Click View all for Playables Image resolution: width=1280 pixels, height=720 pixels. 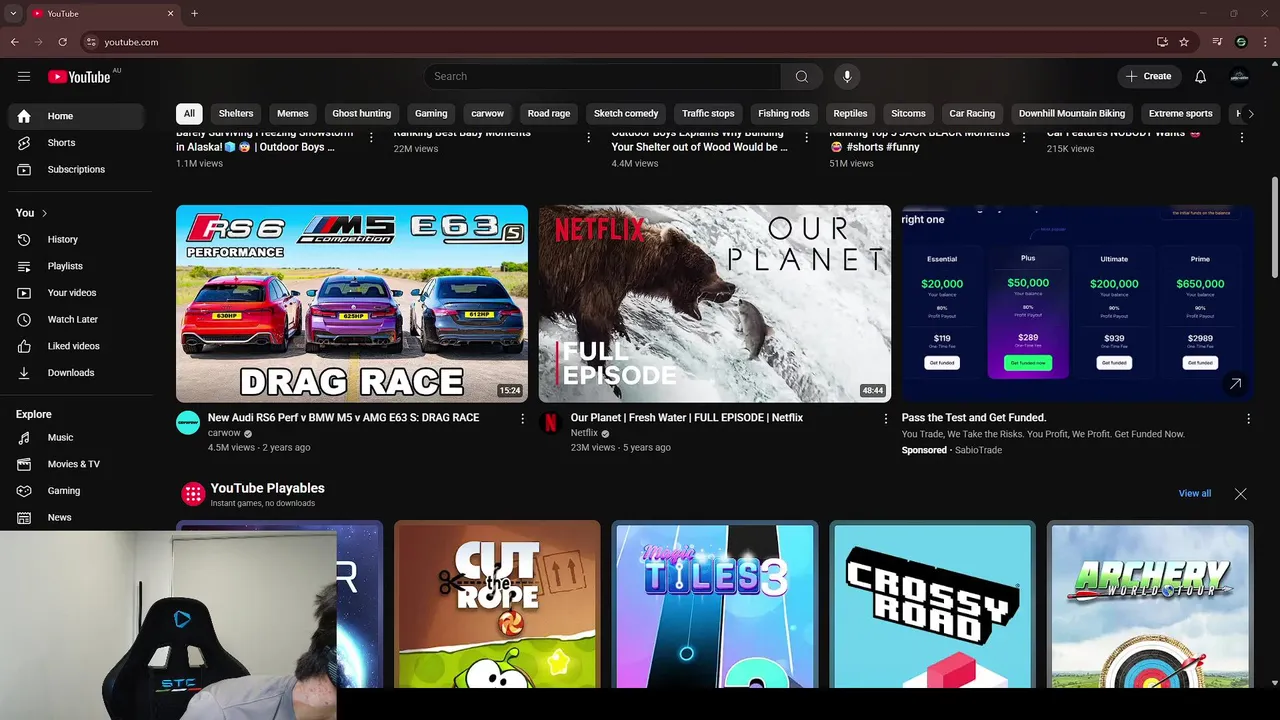point(1195,494)
